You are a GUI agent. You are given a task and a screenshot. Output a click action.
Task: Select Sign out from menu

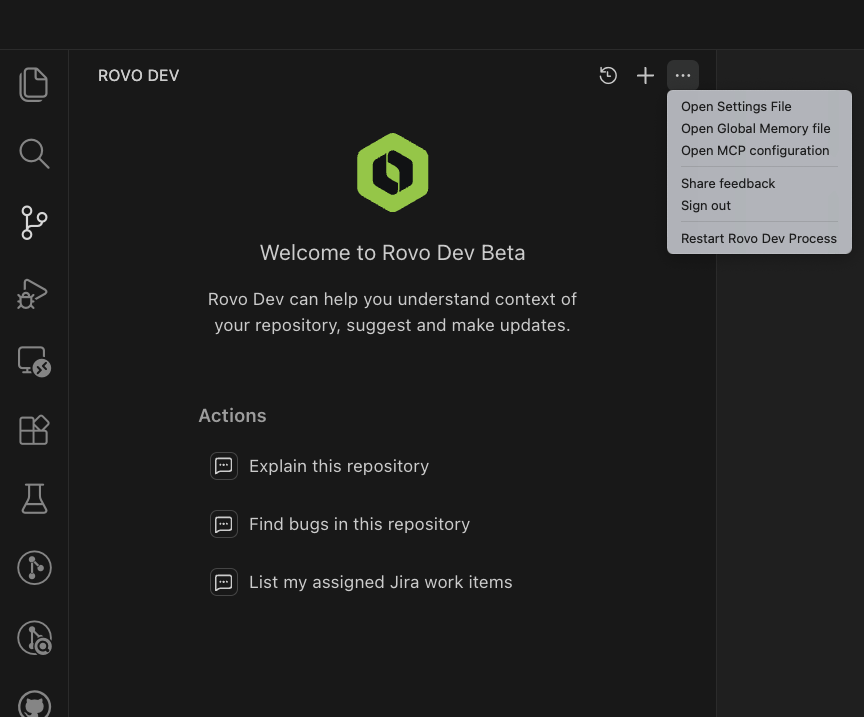(x=759, y=206)
